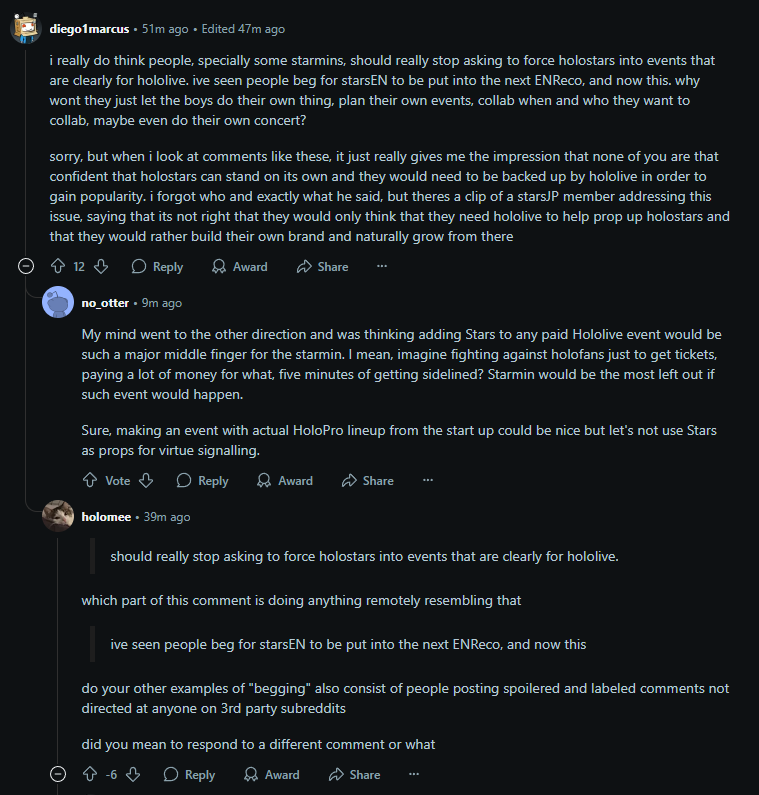Viewport: 759px width, 795px height.
Task: Open no_otter's username link
Action: click(105, 303)
